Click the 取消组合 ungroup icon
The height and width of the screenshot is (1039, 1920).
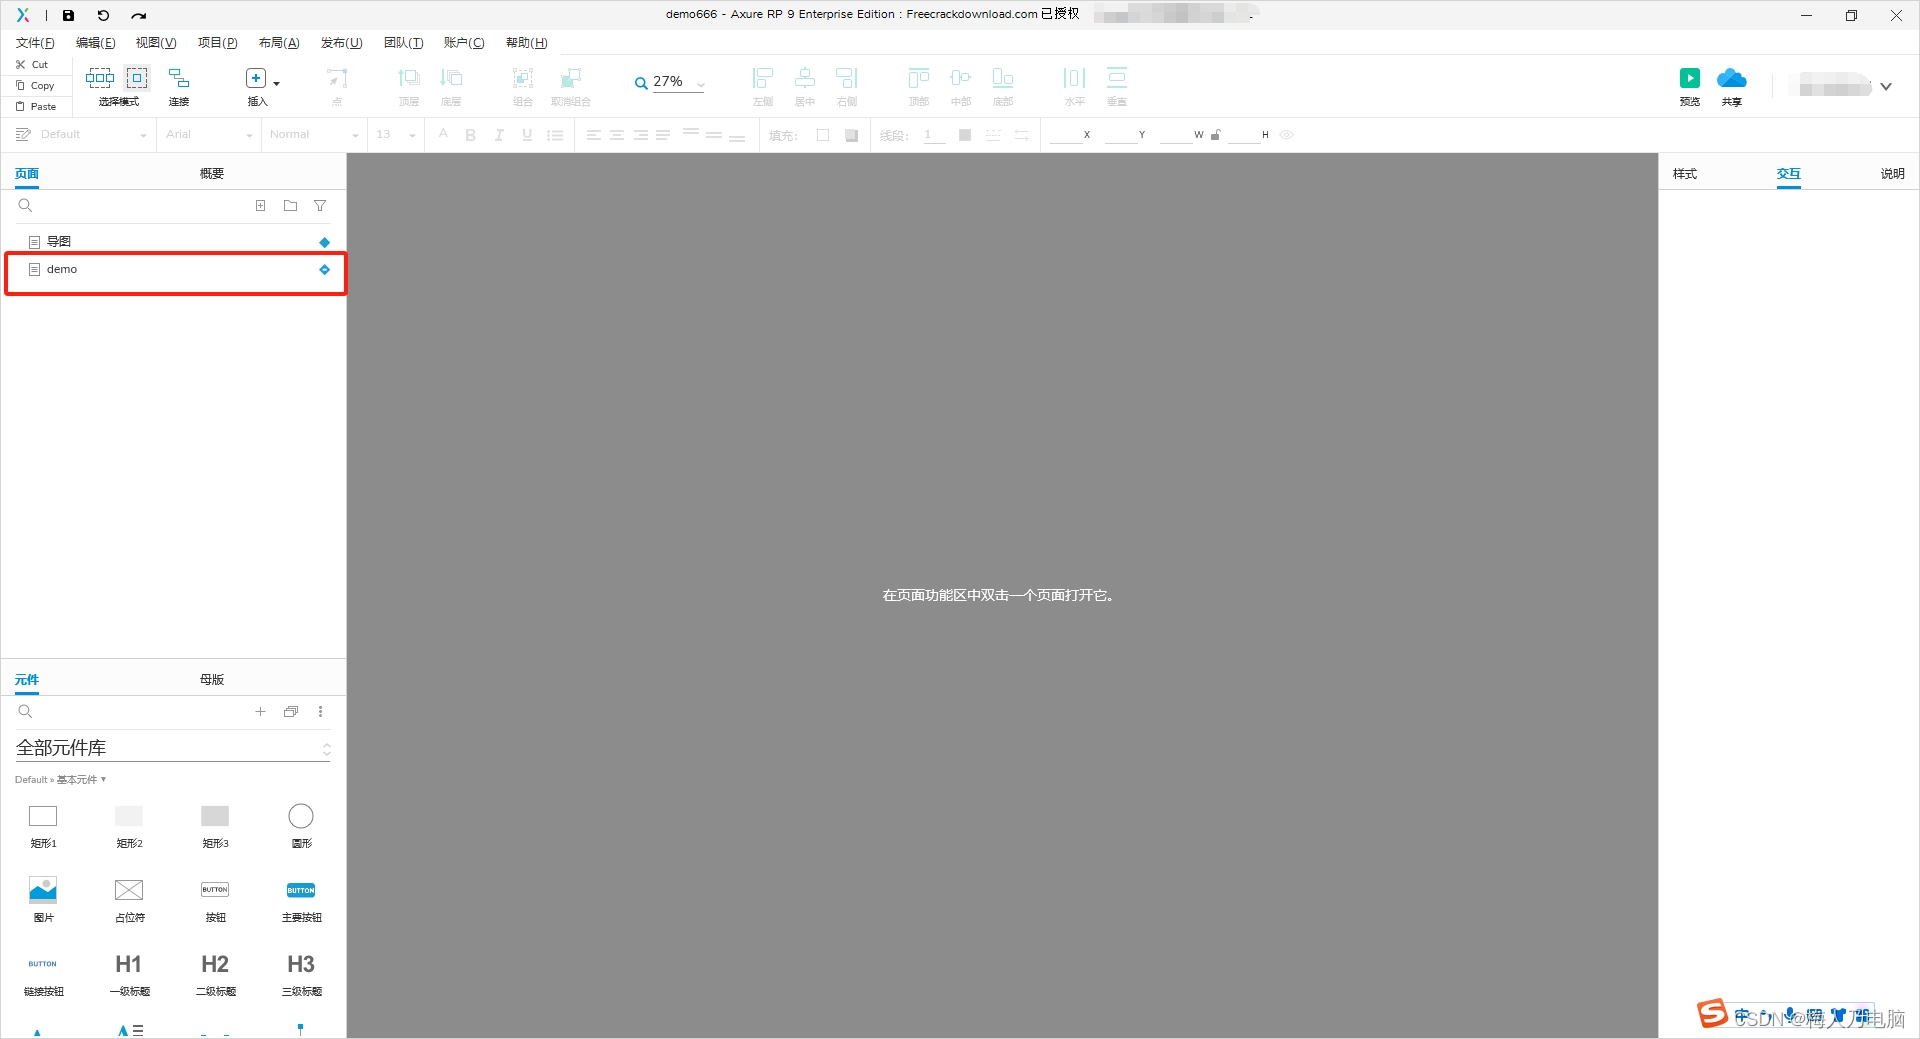[570, 78]
